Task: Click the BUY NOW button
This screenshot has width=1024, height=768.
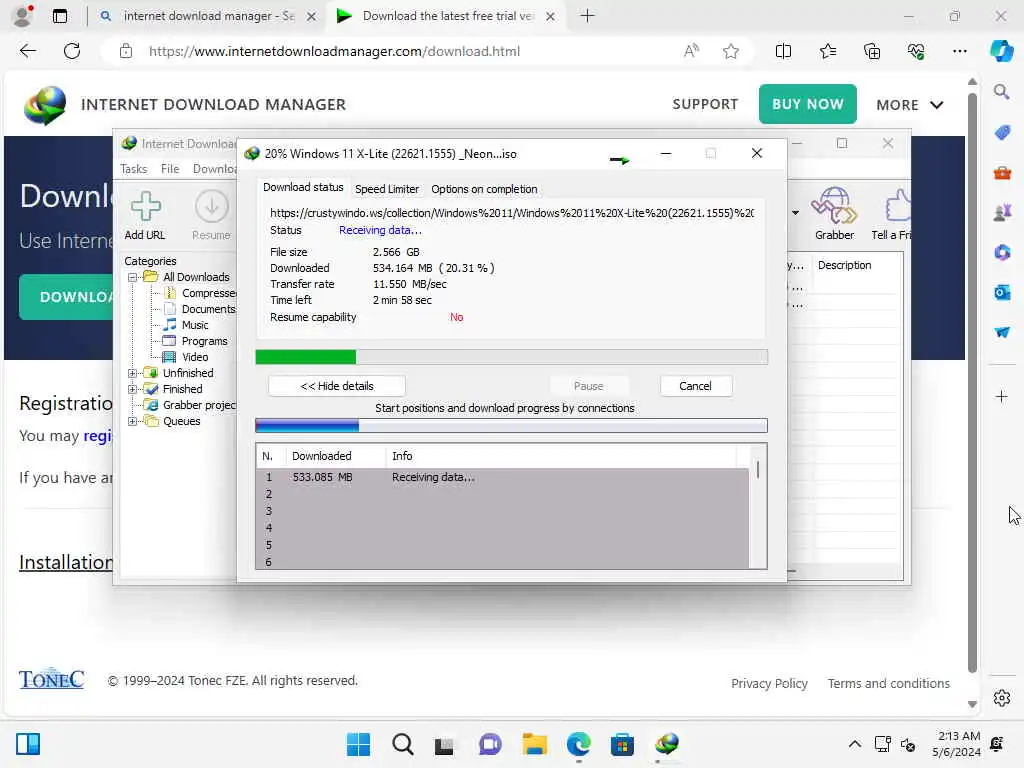Action: [807, 104]
